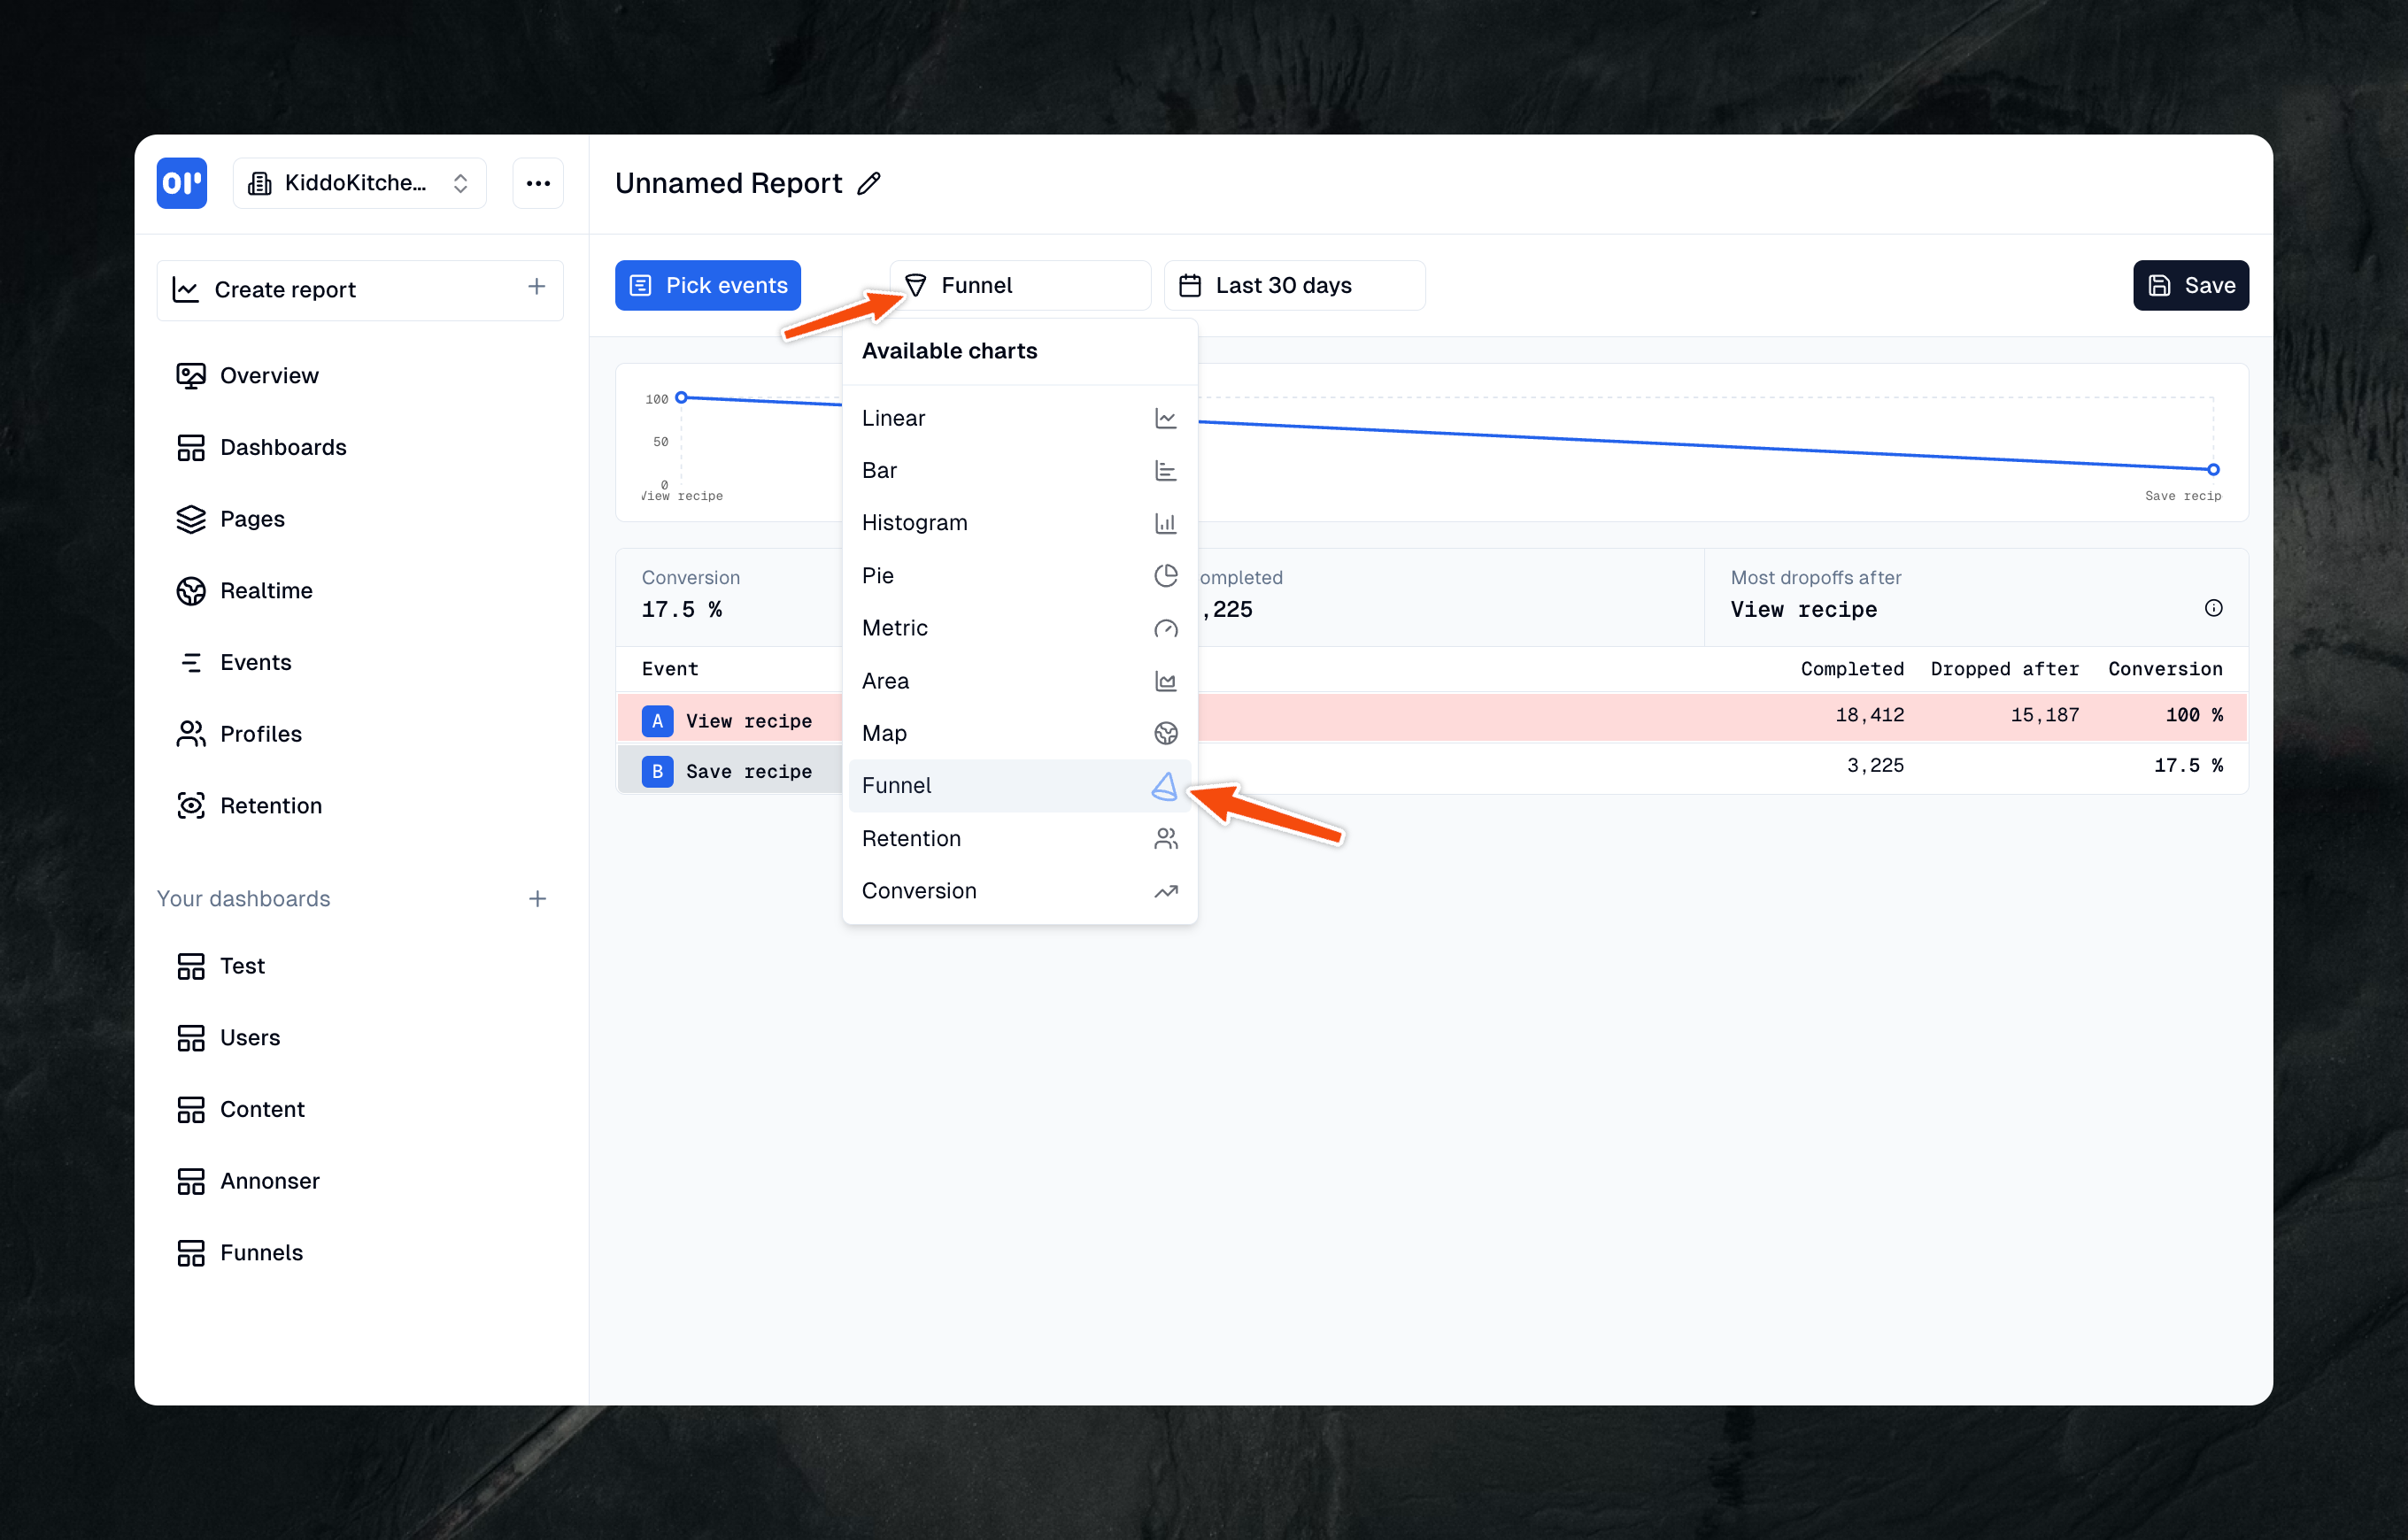Viewport: 2408px width, 1540px height.
Task: Click the info icon next to View recipe dropoffs
Action: (2214, 608)
